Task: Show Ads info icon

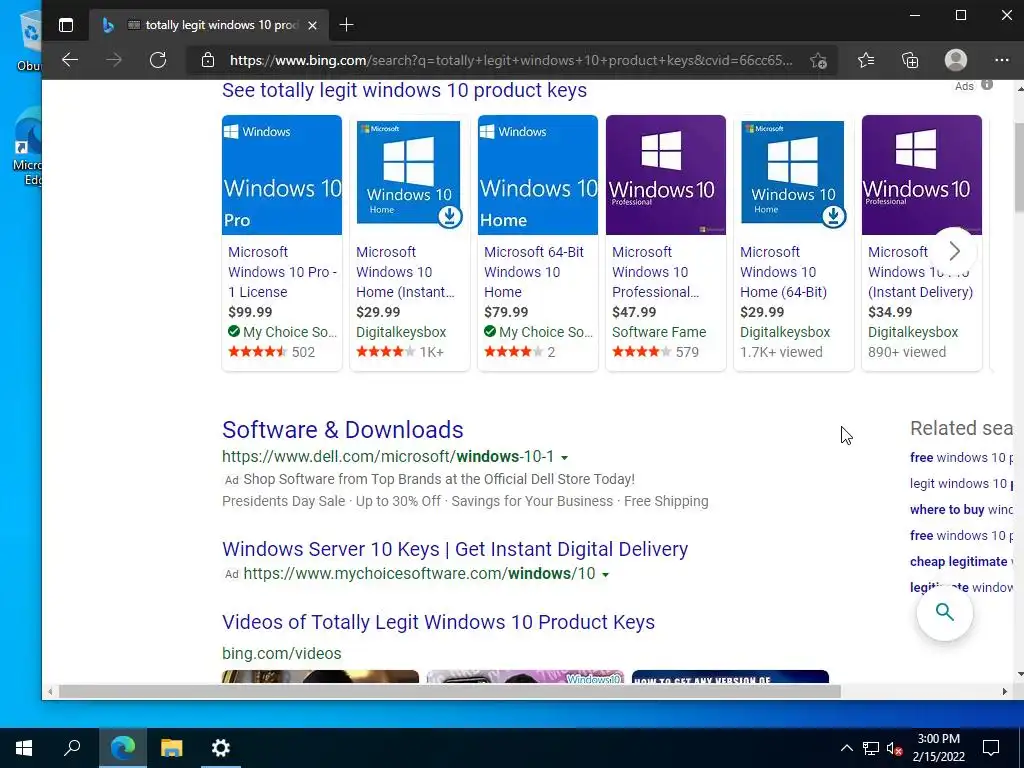Action: [x=987, y=85]
